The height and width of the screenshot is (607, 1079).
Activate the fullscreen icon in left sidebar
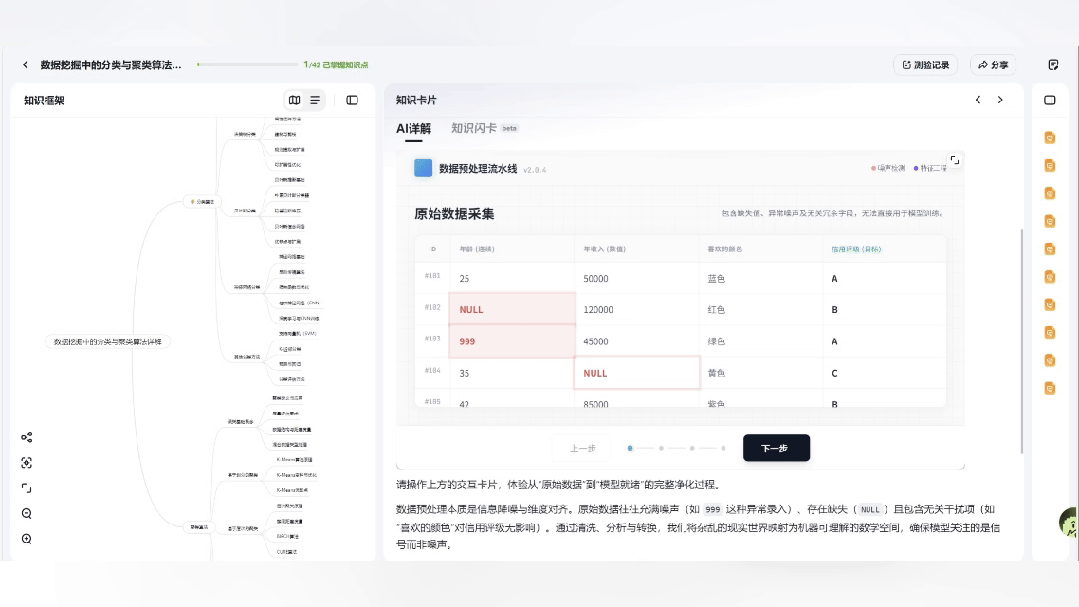point(27,487)
